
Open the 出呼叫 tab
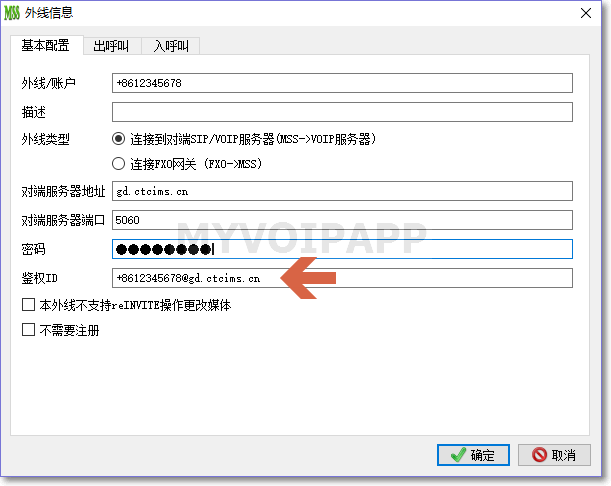pyautogui.click(x=111, y=46)
